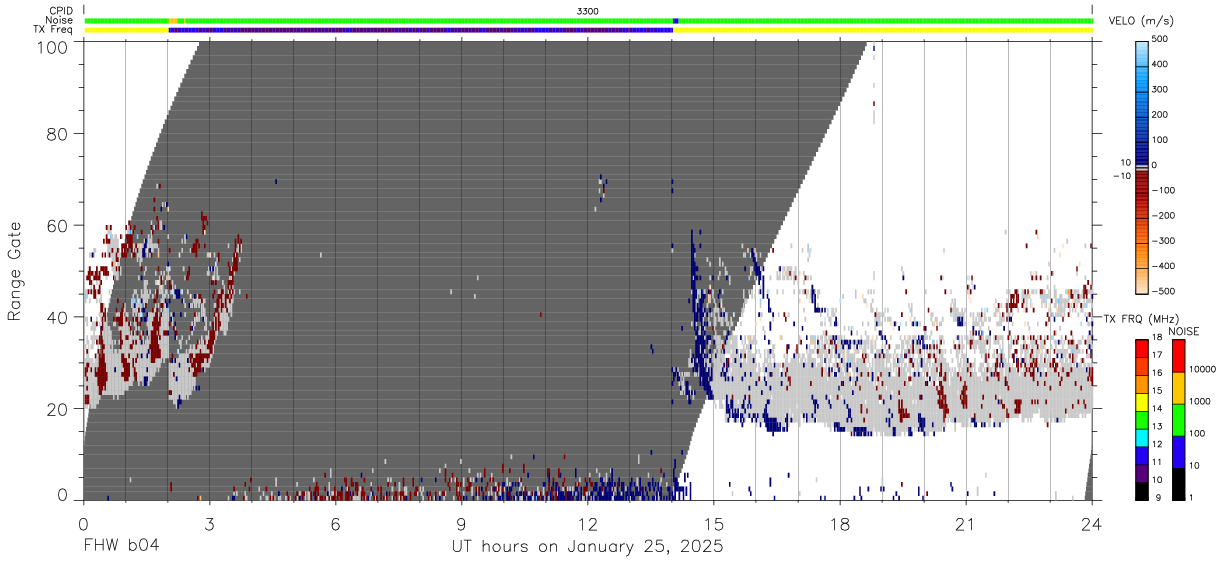Click the x-axis tick label 6
The image size is (1228, 567).
tap(336, 524)
